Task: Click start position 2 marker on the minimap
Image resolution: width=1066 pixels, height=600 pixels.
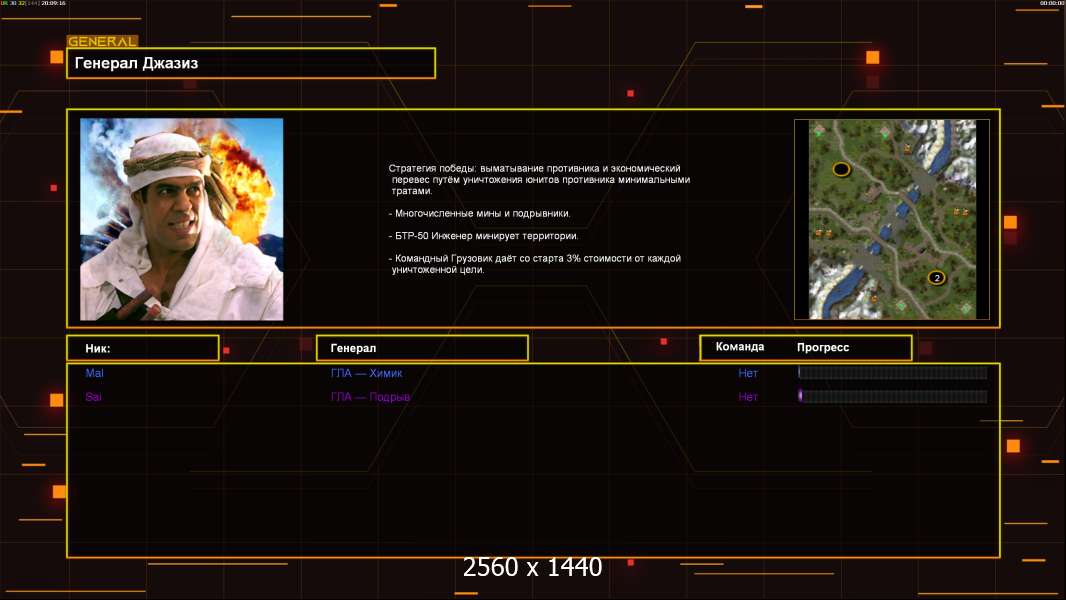Action: [x=936, y=277]
